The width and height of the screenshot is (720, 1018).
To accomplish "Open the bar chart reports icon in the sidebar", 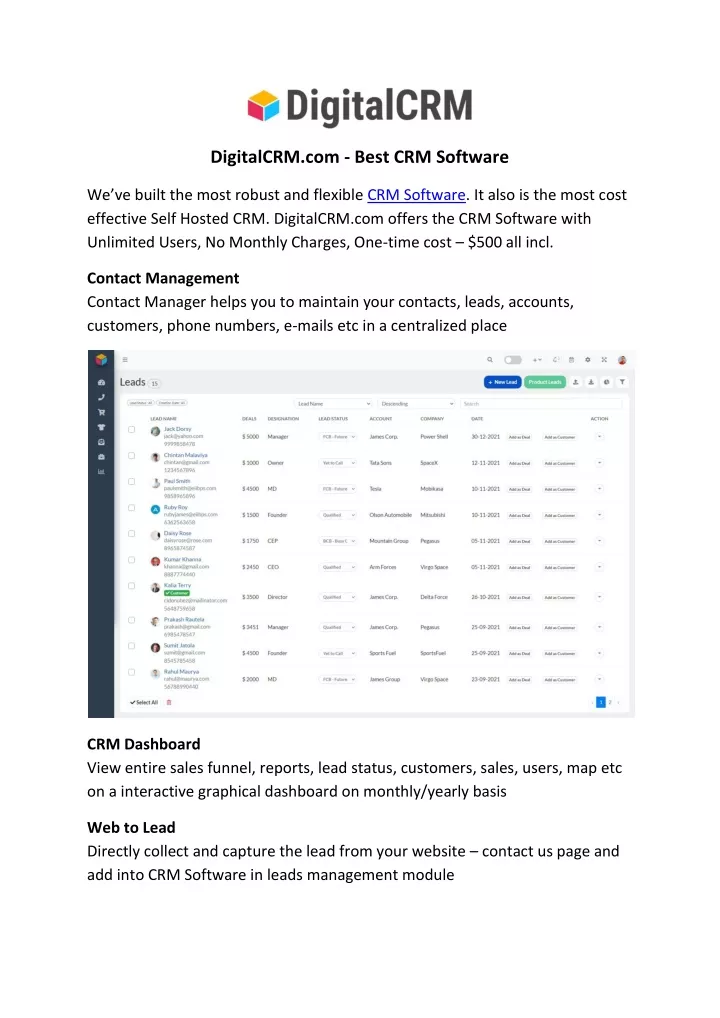I will point(101,472).
